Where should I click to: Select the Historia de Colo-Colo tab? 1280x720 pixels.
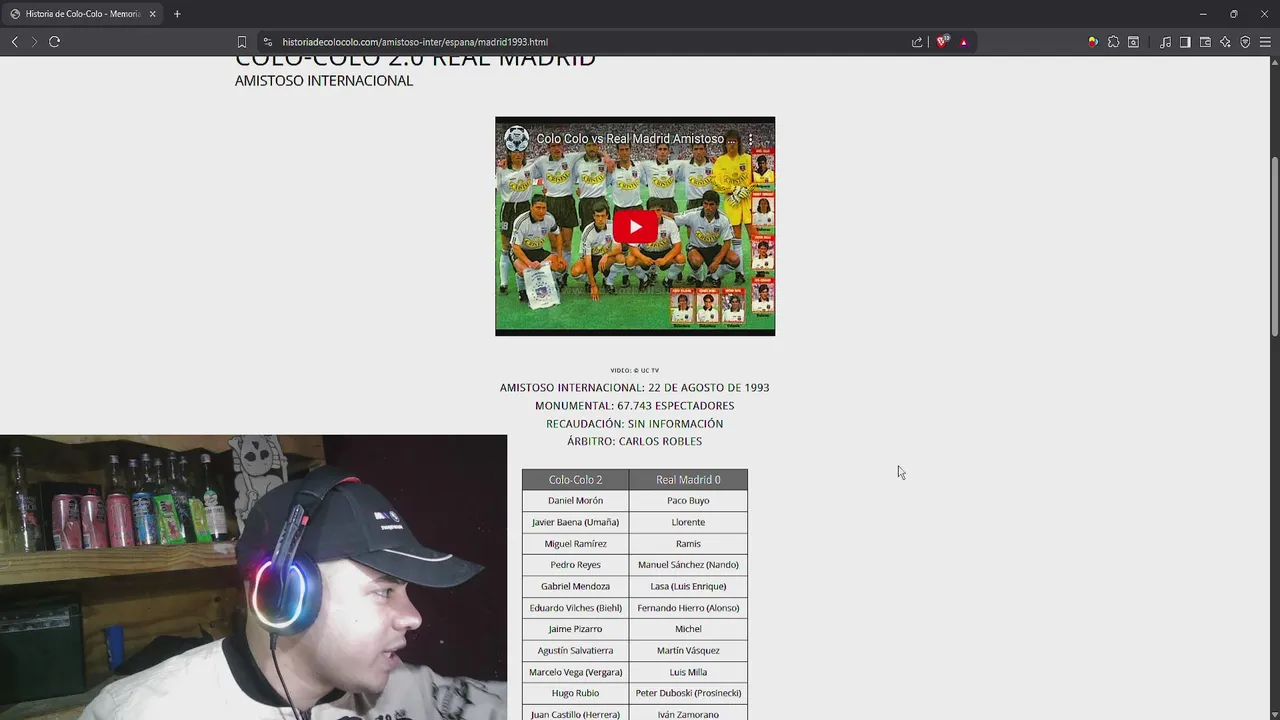pyautogui.click(x=83, y=14)
